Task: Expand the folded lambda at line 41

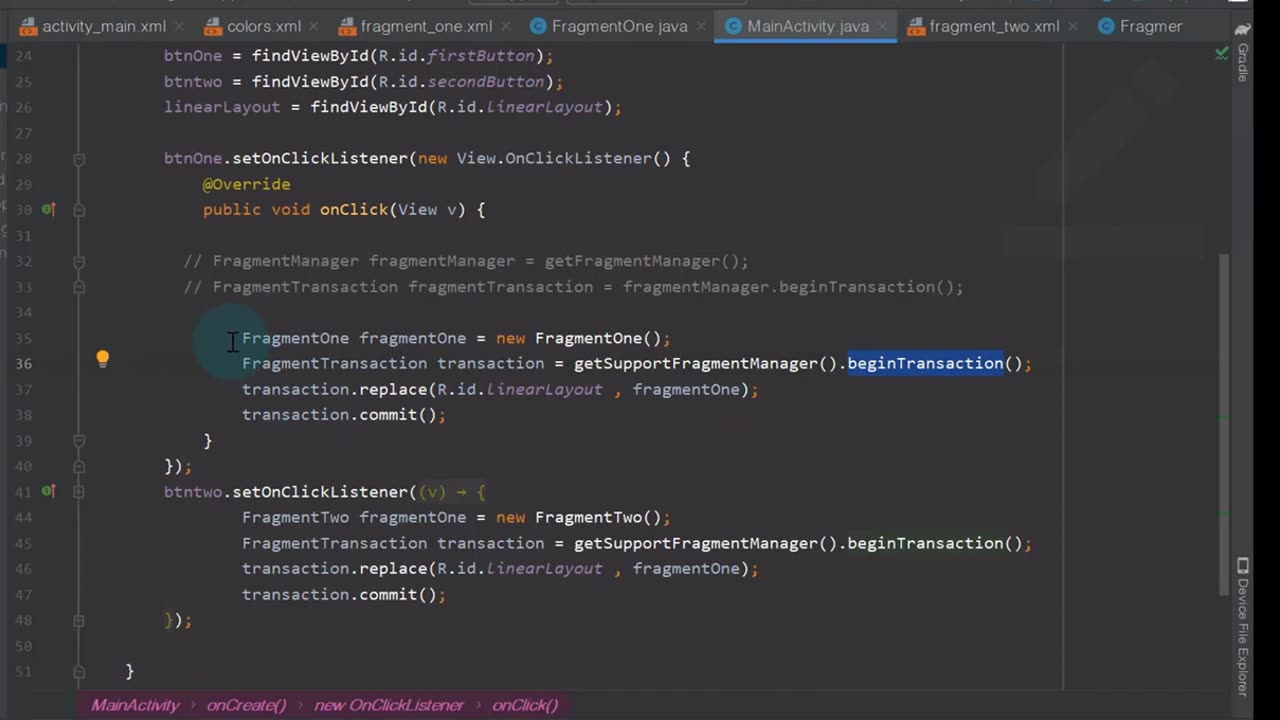Action: (x=79, y=492)
